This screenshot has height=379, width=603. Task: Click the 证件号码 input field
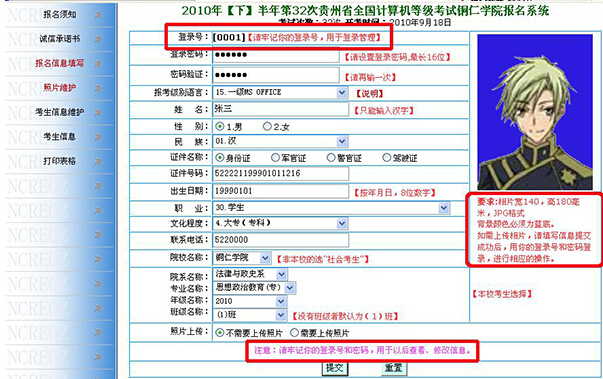[x=281, y=173]
